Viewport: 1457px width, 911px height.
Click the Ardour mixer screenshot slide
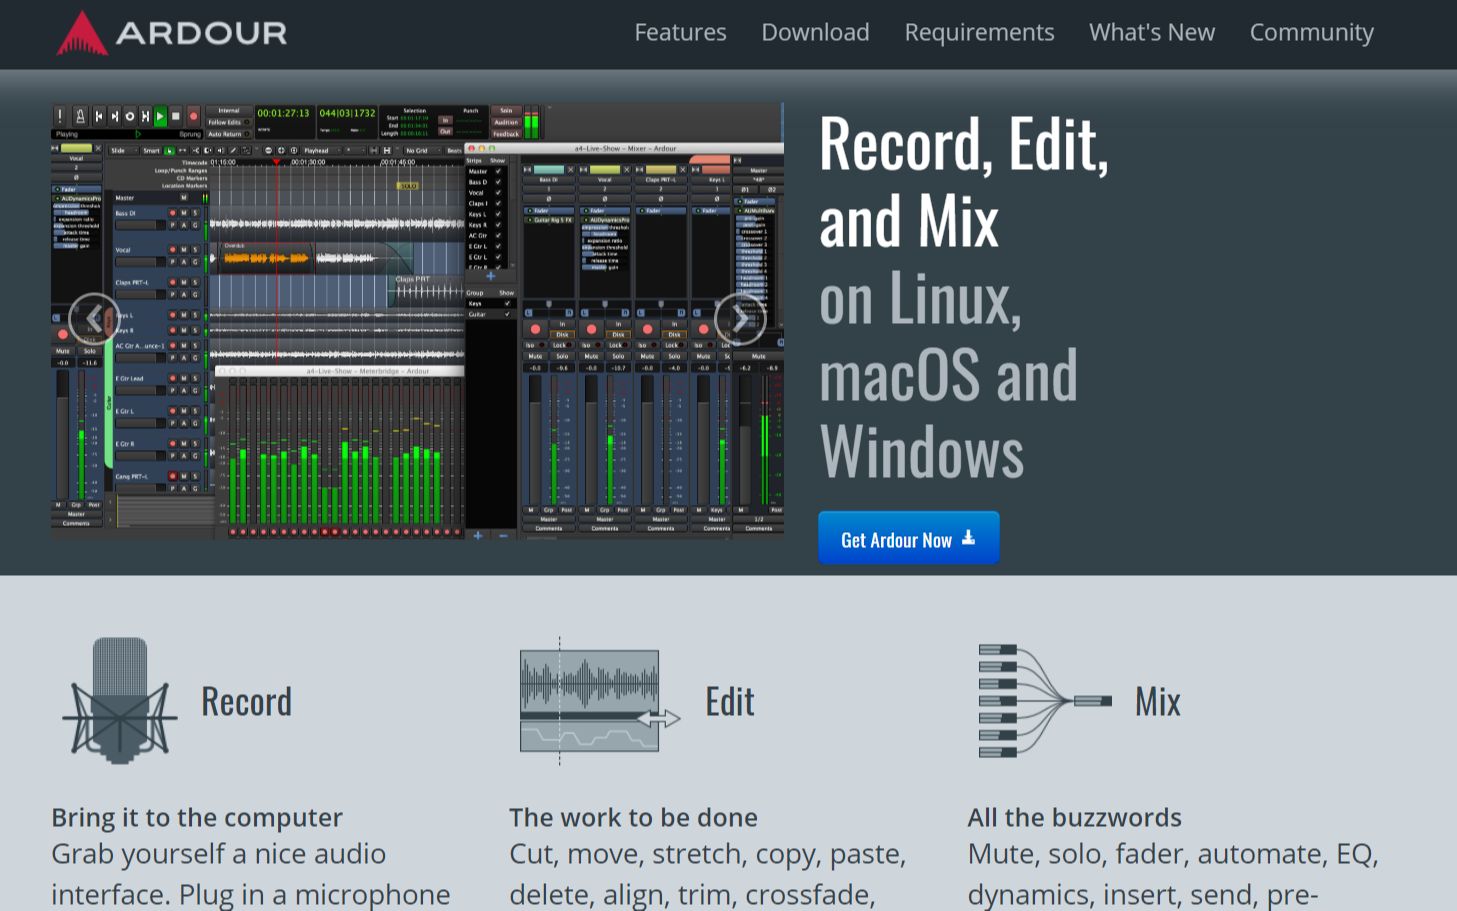point(417,320)
